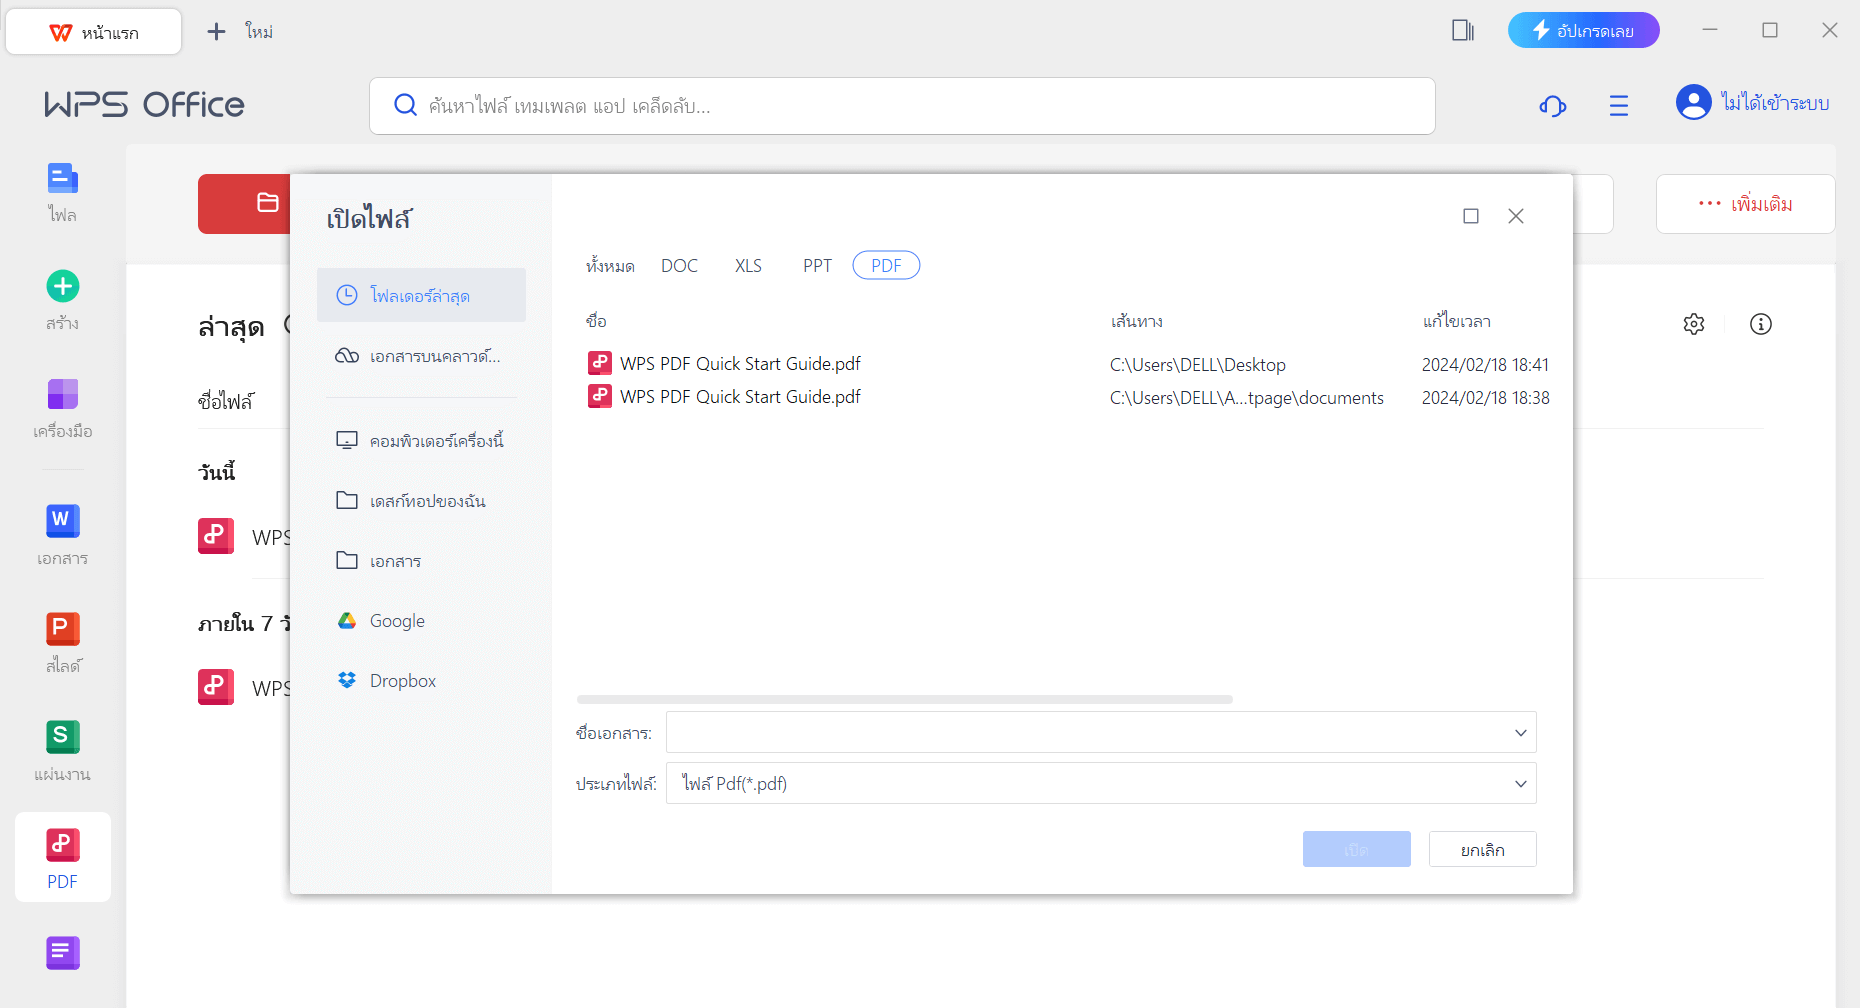Select Dropbox location
The height and width of the screenshot is (1008, 1860).
pyautogui.click(x=421, y=680)
